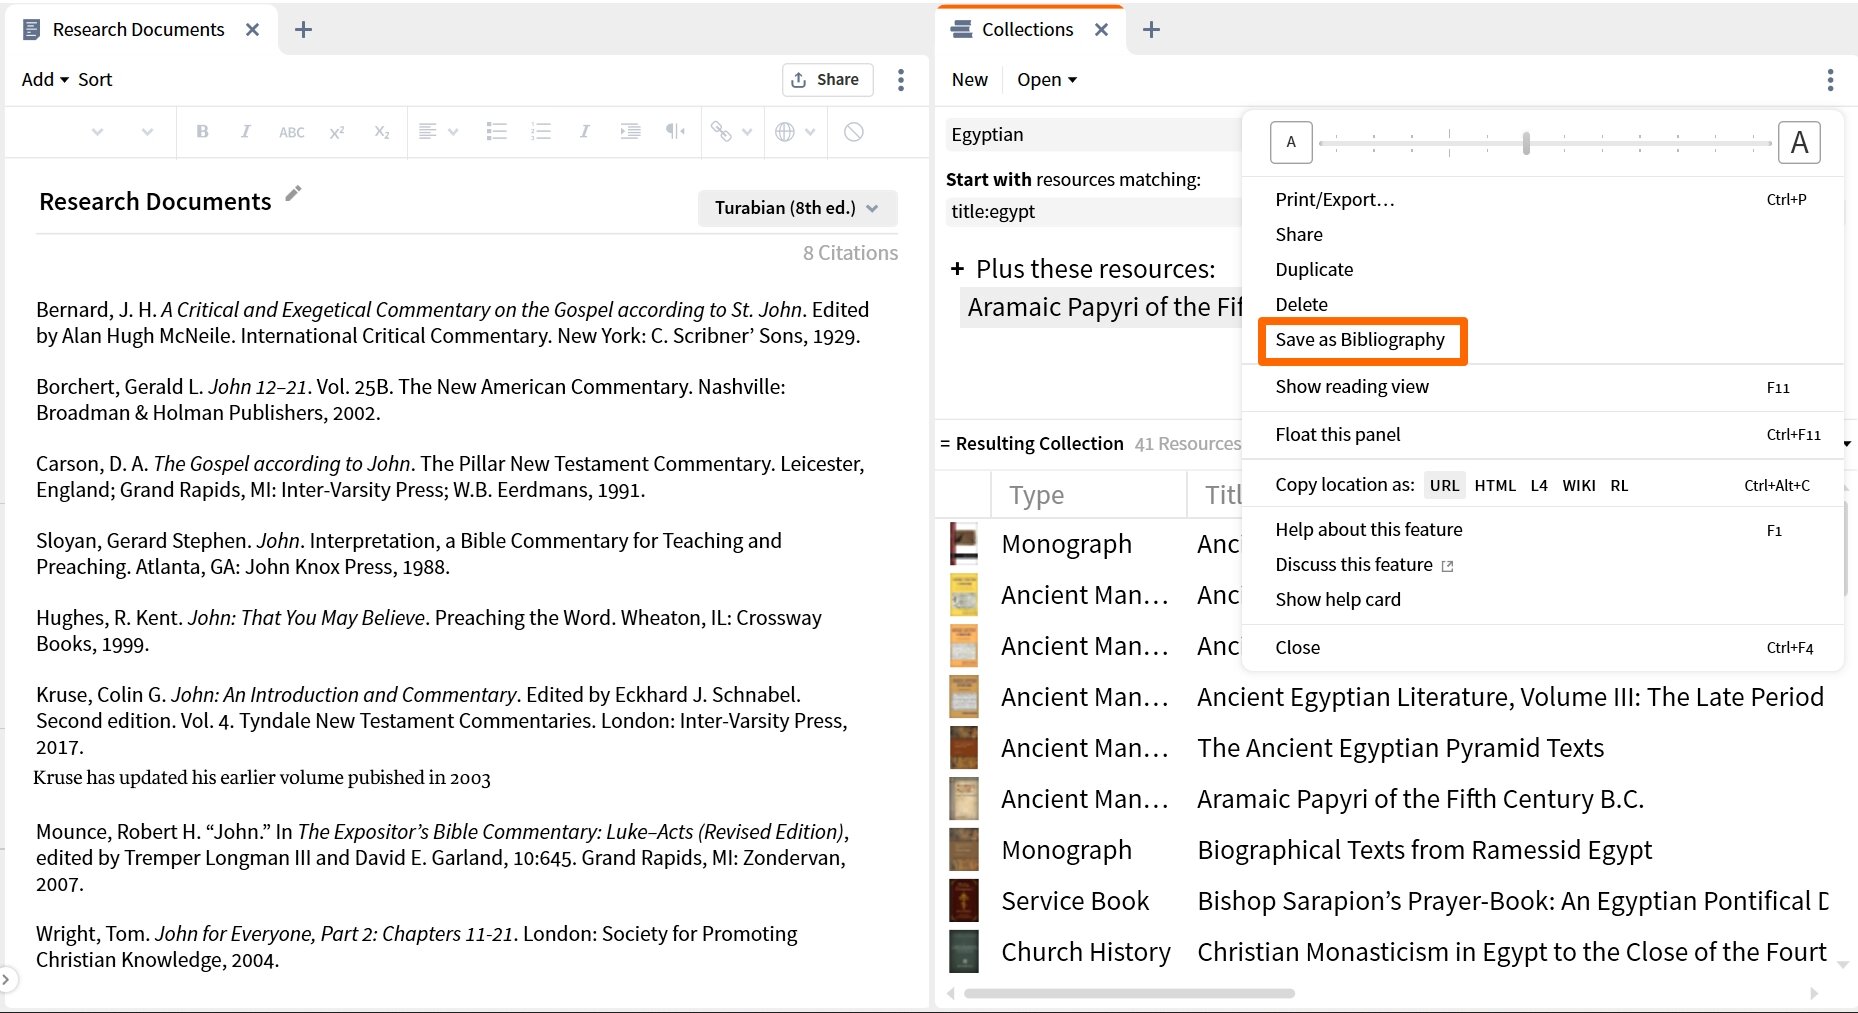Open the Turabian citation style dropdown

click(796, 208)
